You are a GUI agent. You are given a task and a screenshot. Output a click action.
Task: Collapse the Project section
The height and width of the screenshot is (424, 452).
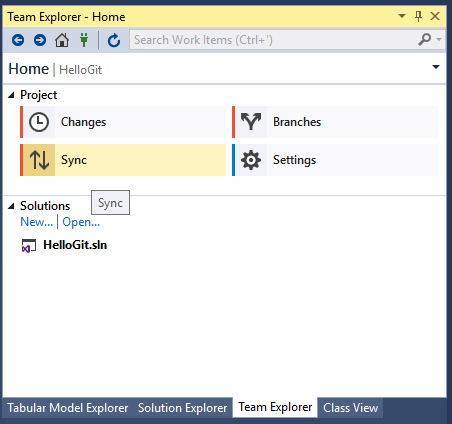click(x=11, y=95)
